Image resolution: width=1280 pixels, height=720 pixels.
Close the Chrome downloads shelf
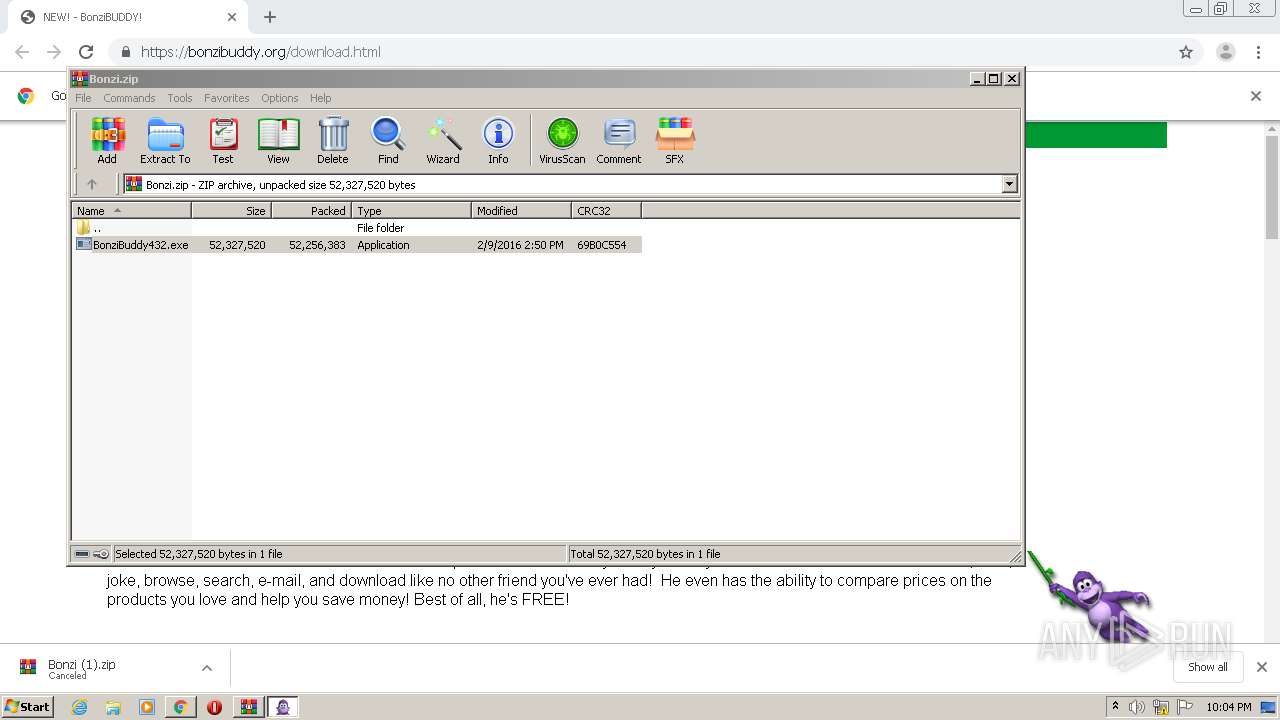(1262, 667)
